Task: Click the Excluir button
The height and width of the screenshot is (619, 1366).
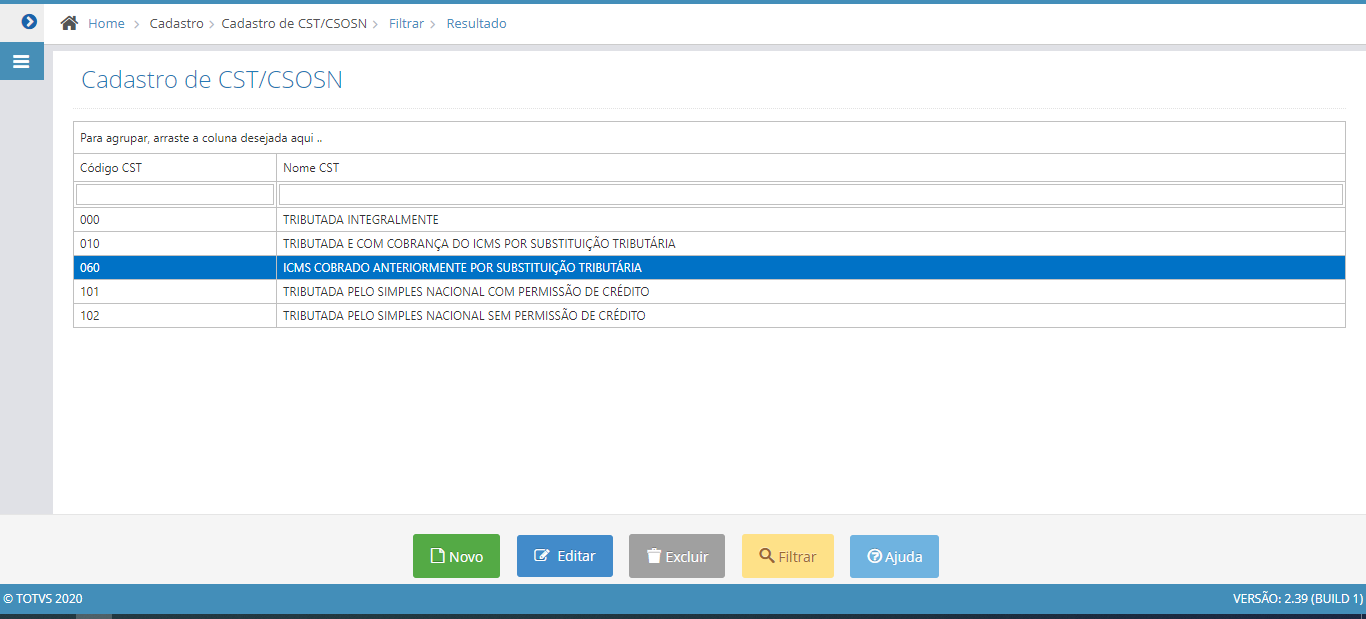Action: [677, 556]
